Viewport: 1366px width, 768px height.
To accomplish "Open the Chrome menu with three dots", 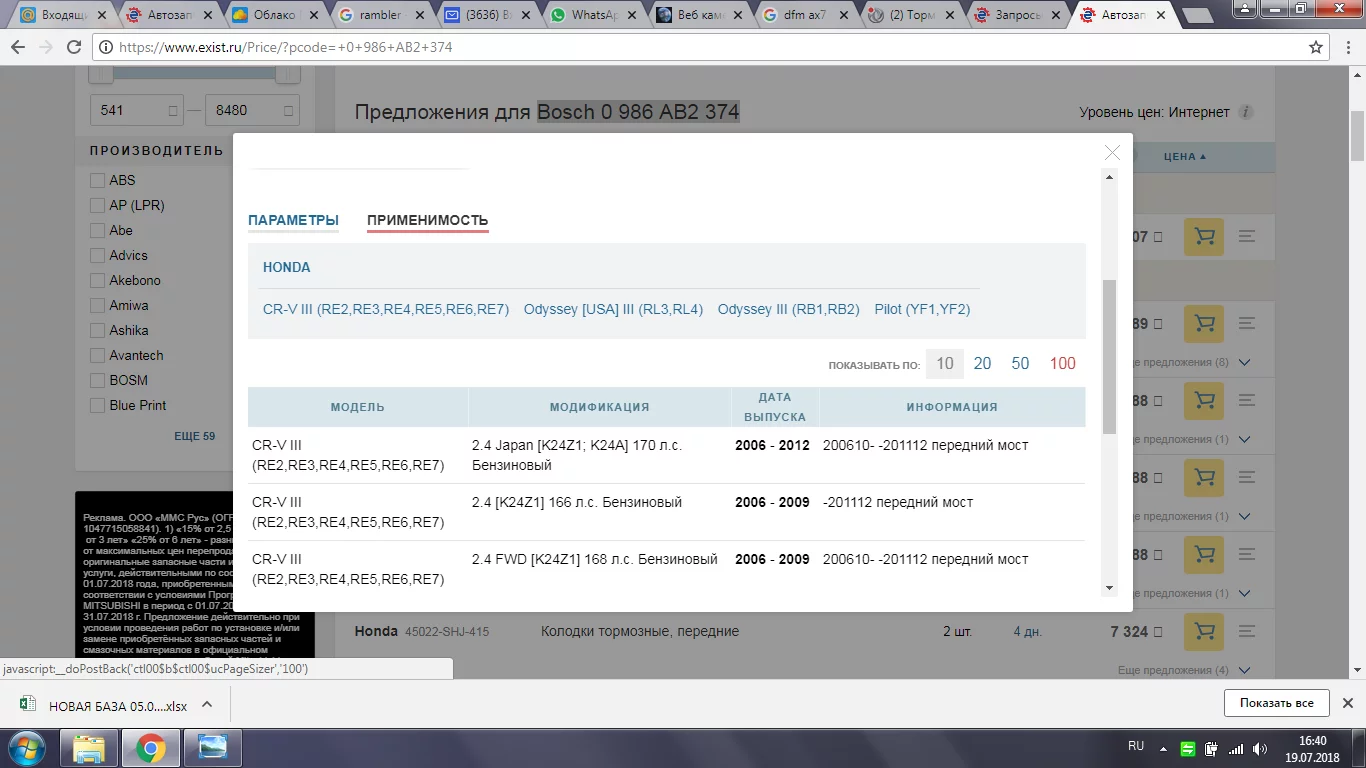I will coord(1346,47).
